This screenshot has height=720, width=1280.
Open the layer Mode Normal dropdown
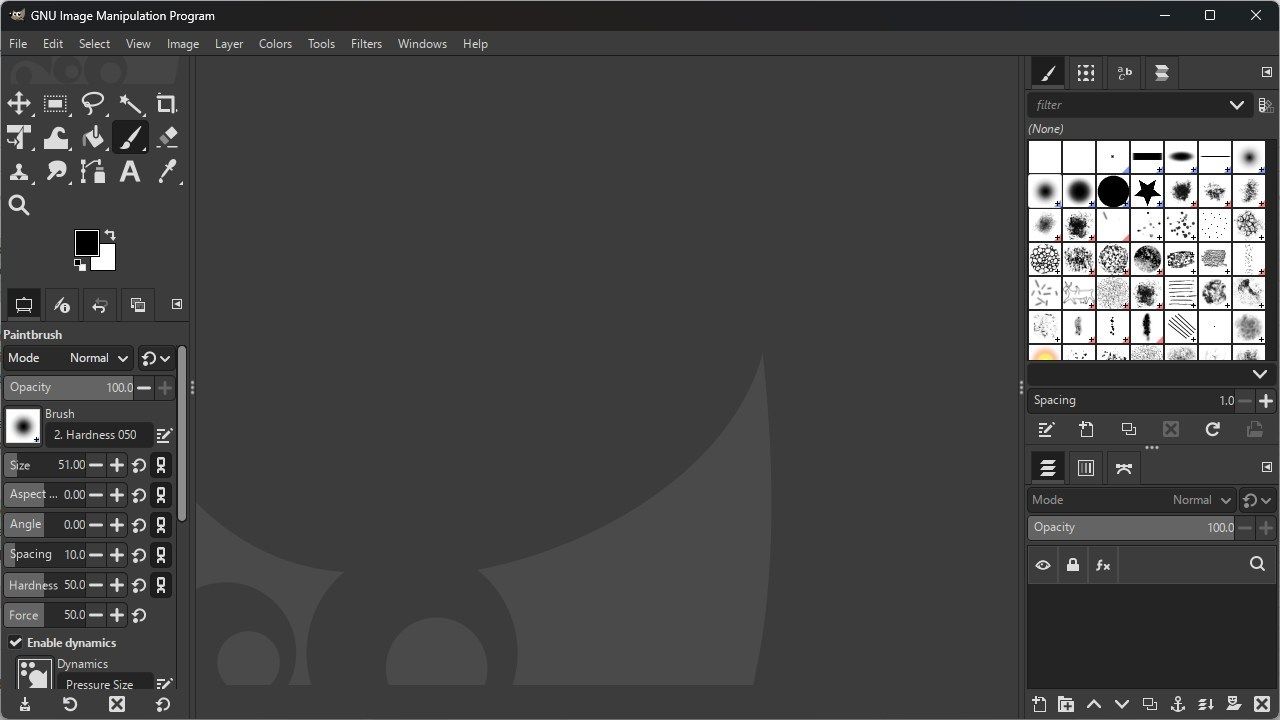click(1132, 500)
